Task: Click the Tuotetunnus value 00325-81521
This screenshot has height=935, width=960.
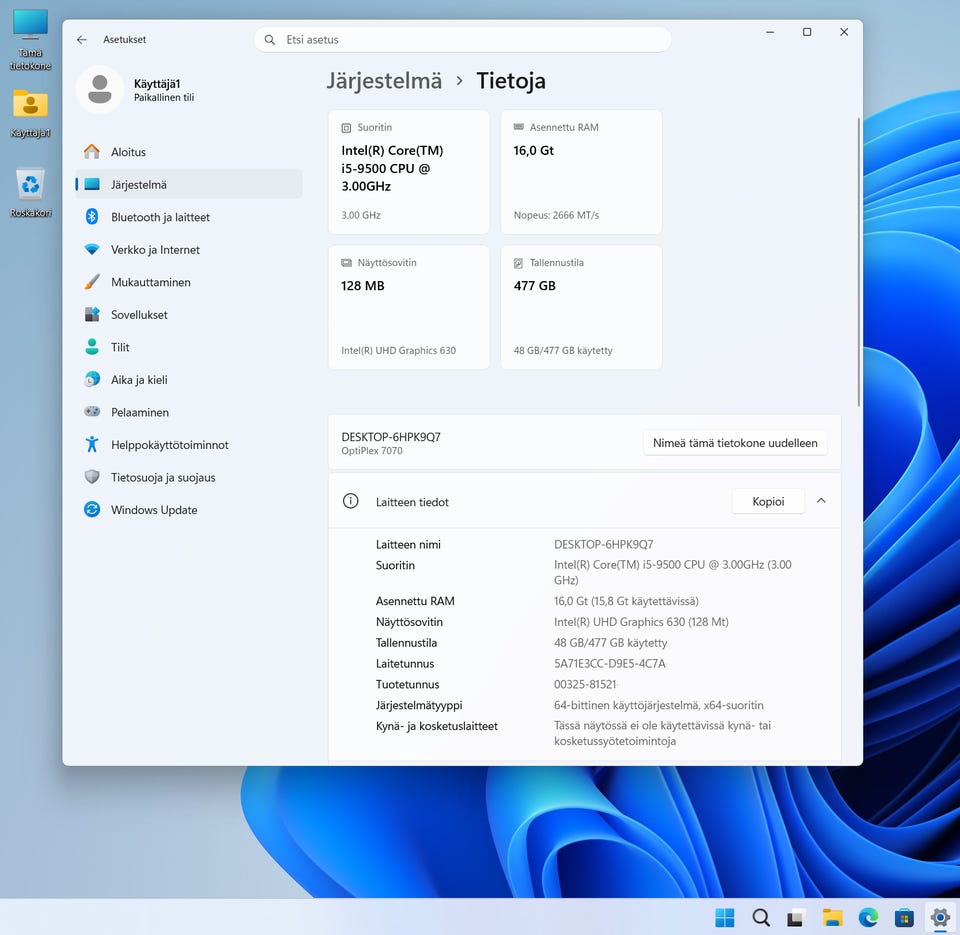Action: [x=585, y=684]
